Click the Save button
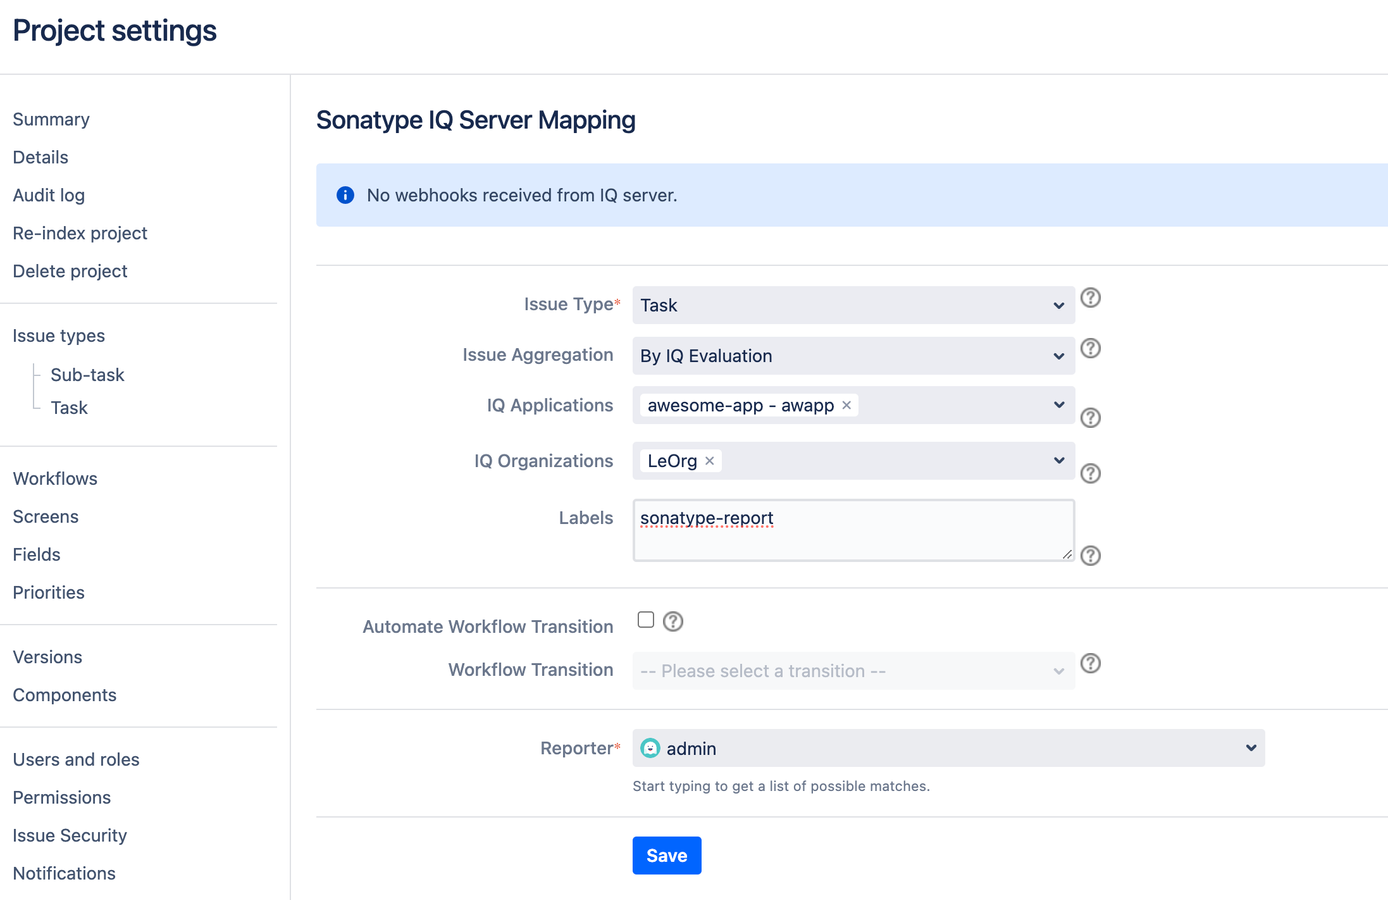Viewport: 1388px width, 900px height. (x=667, y=856)
